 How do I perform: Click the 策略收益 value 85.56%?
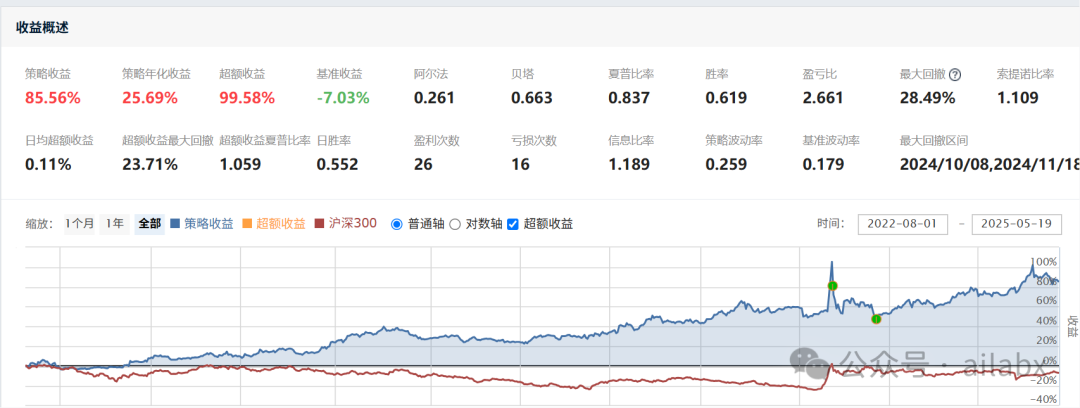pyautogui.click(x=53, y=98)
